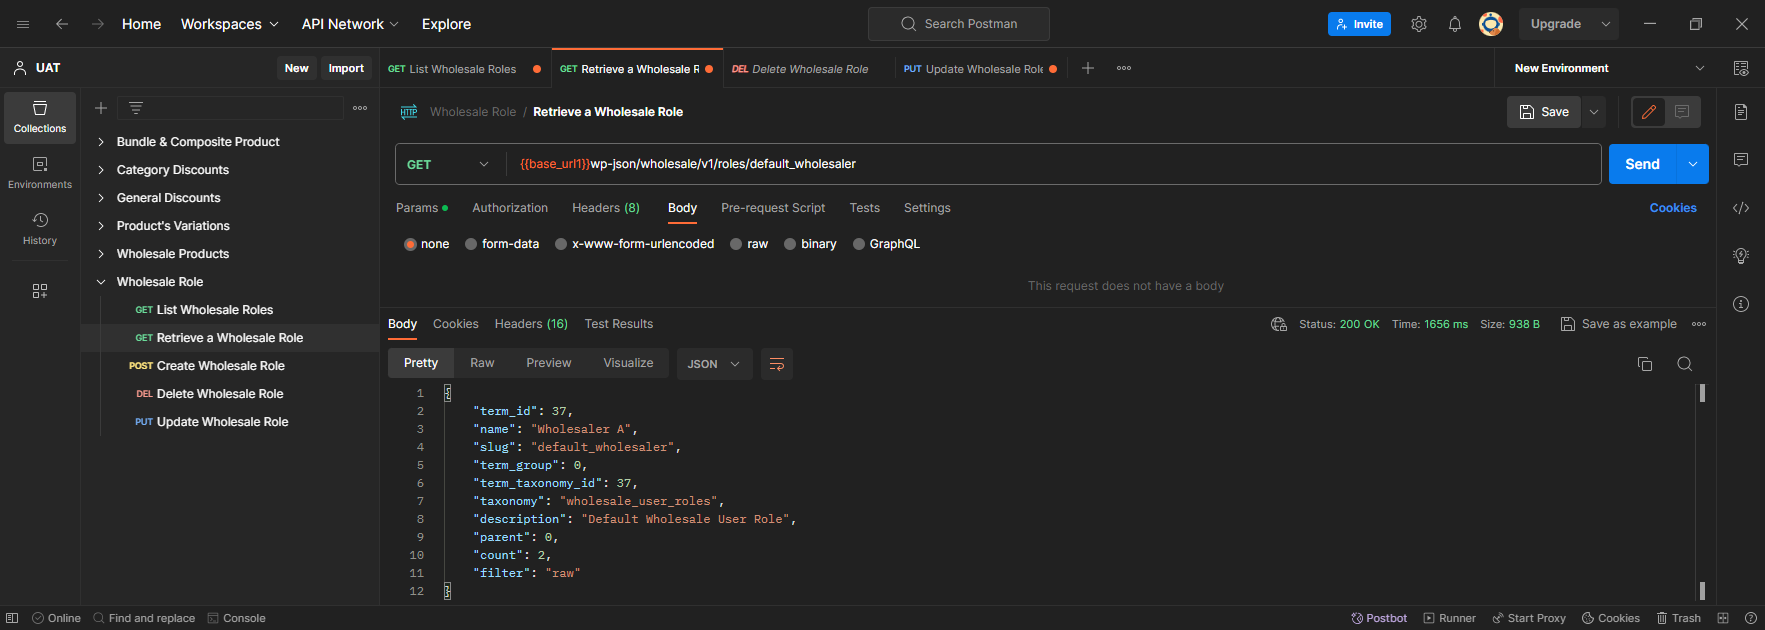Open collections filter icon
The image size is (1765, 630).
[x=136, y=108]
